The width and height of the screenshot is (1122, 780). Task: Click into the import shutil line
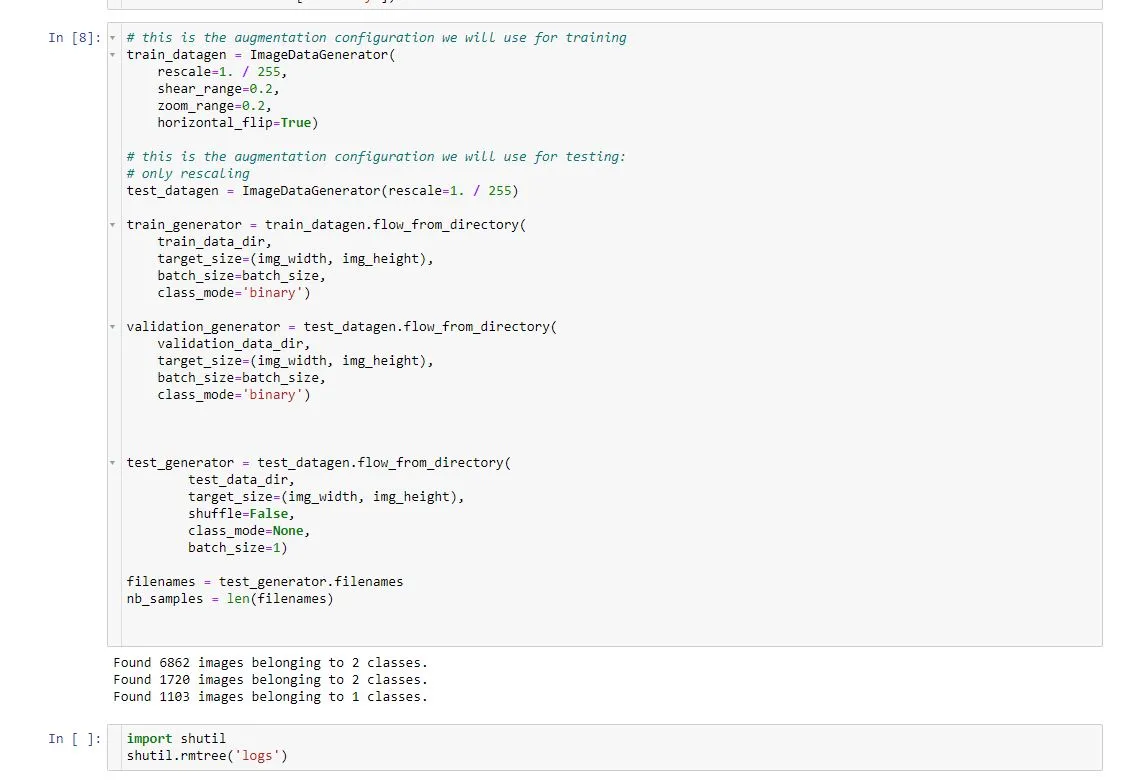[176, 739]
